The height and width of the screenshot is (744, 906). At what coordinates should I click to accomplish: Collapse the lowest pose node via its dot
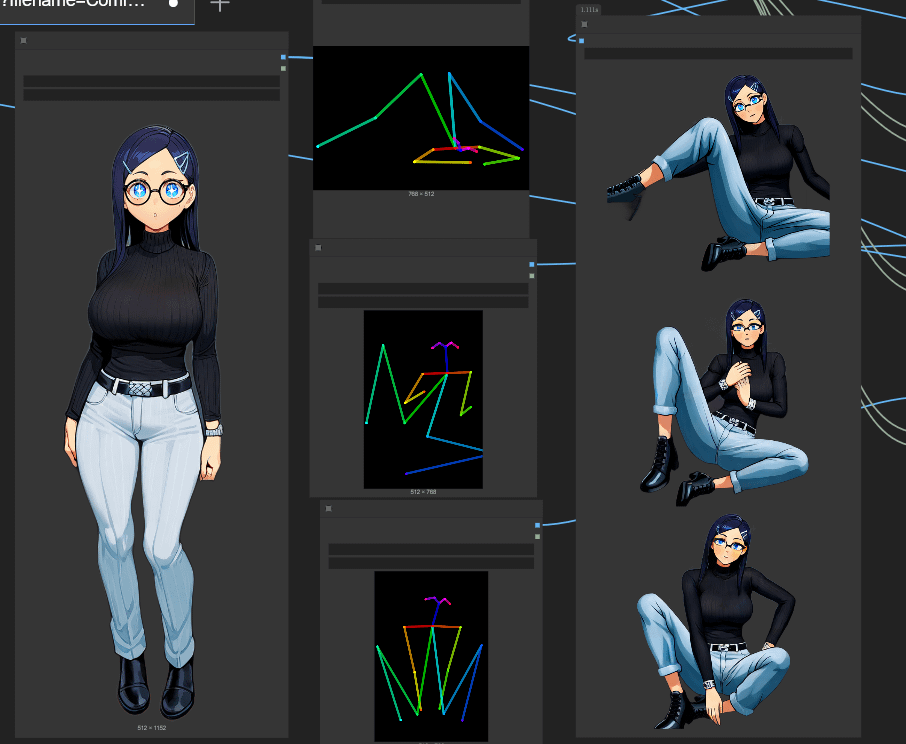329,509
